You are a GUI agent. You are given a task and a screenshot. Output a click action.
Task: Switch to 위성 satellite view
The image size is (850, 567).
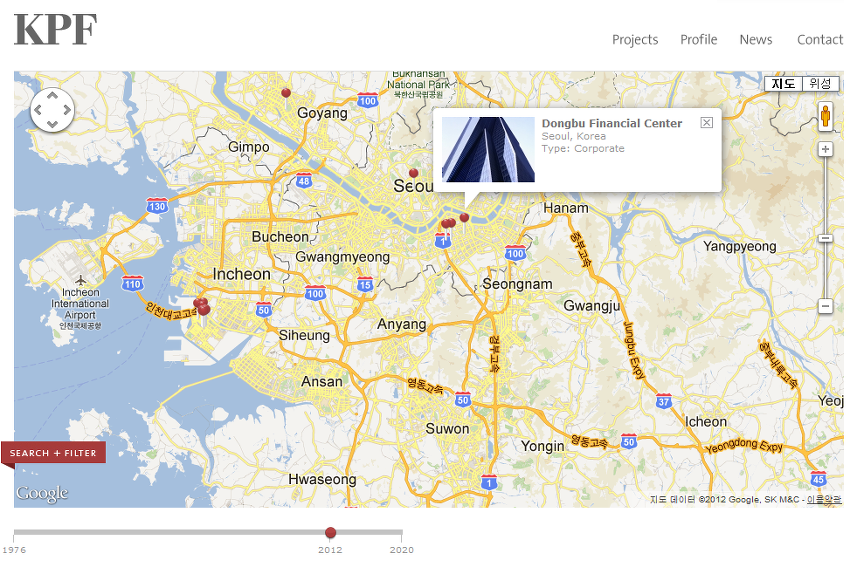820,83
